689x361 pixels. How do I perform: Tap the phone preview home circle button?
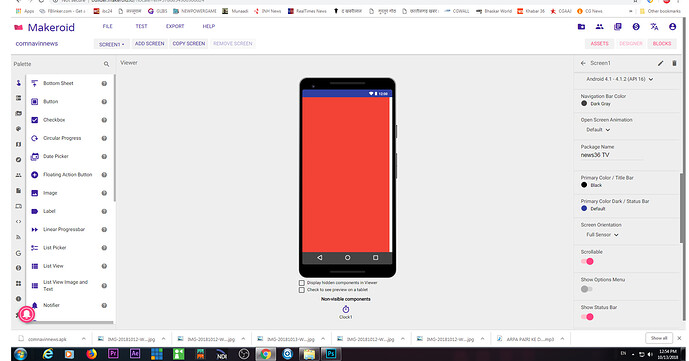pyautogui.click(x=348, y=258)
